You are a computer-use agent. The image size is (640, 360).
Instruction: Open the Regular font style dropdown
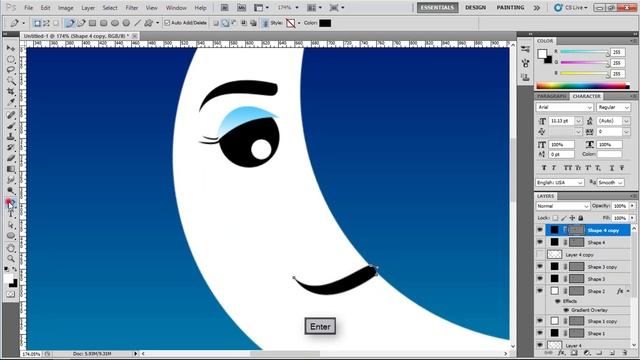point(613,107)
